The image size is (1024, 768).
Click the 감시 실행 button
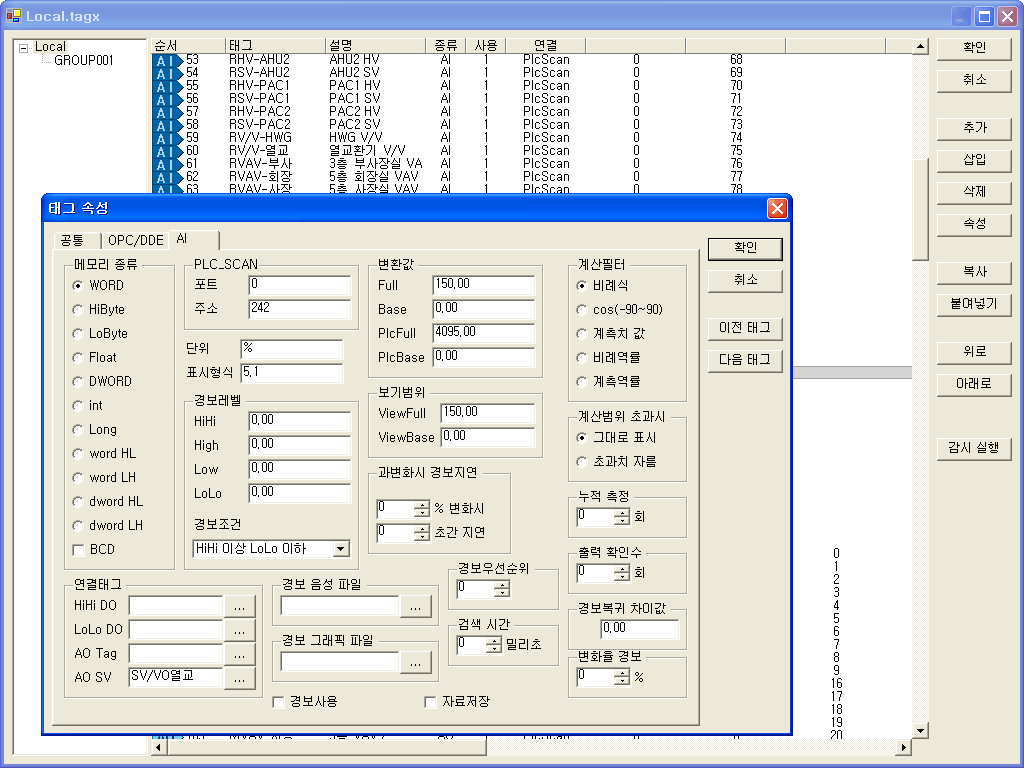click(974, 448)
